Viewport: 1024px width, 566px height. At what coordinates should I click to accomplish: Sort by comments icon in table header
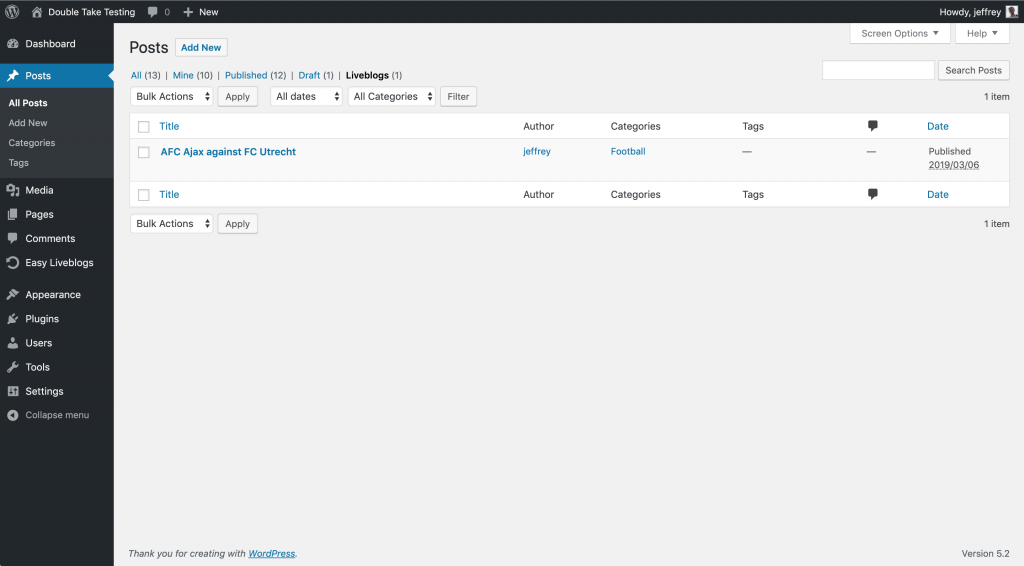coord(872,126)
